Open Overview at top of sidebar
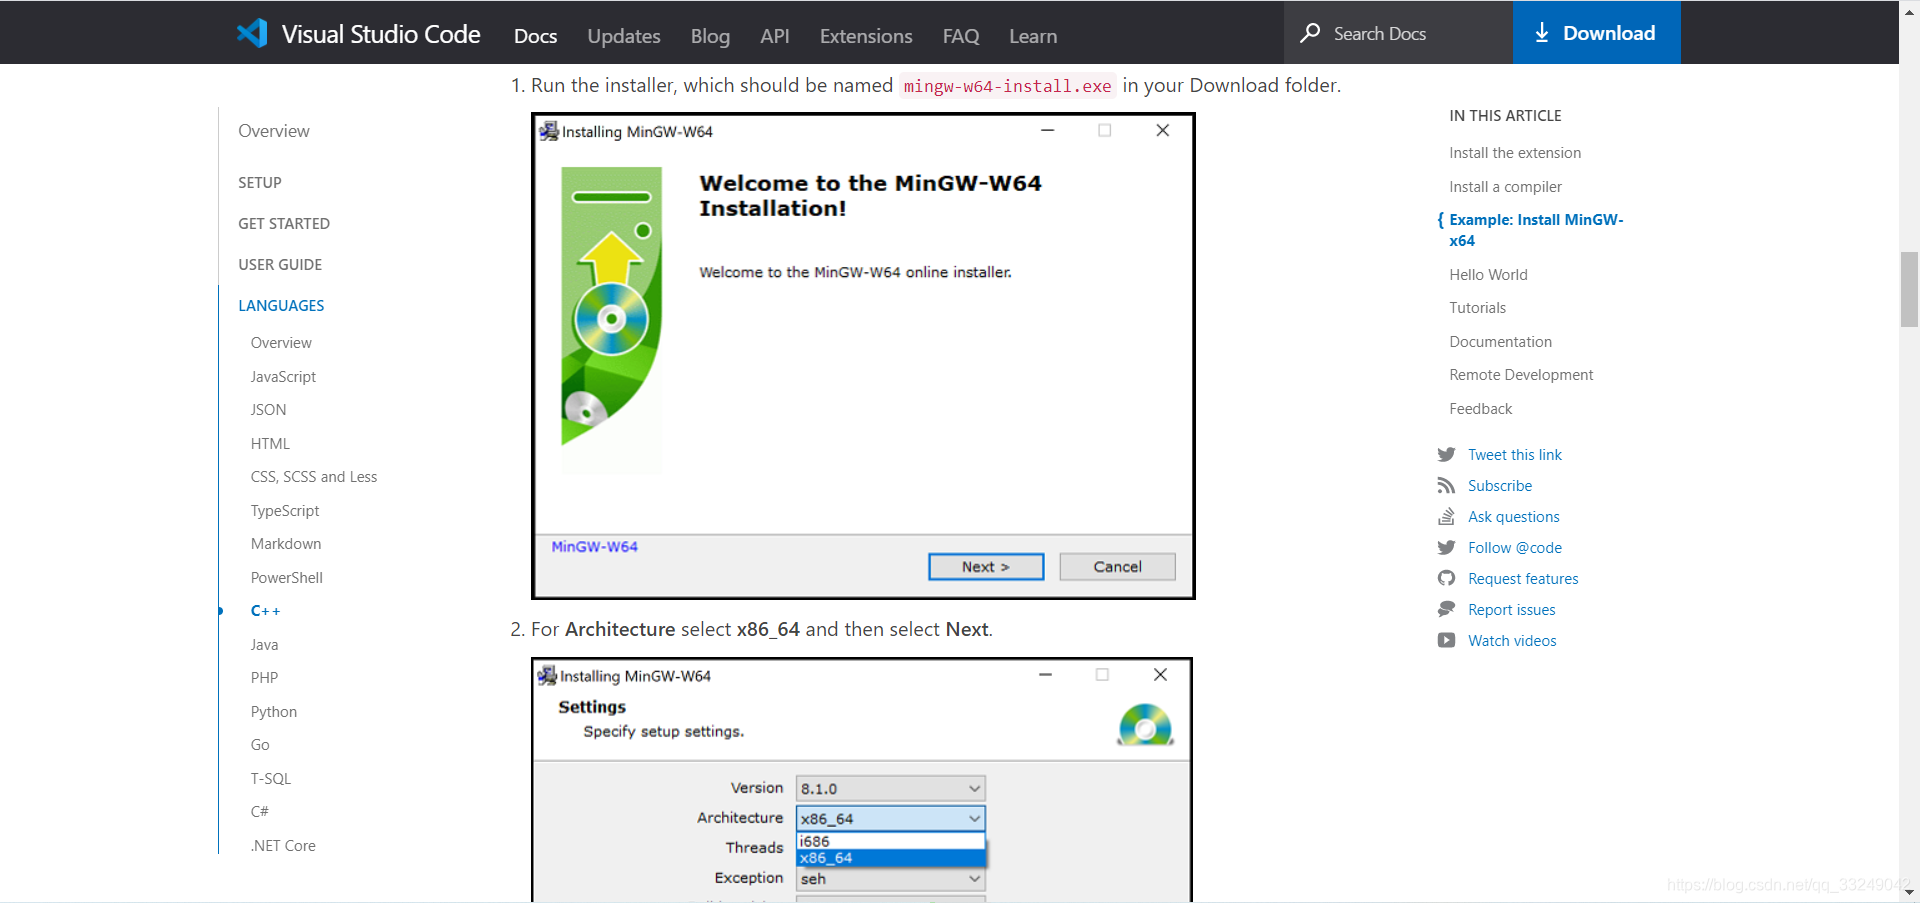The width and height of the screenshot is (1920, 903). [x=274, y=131]
